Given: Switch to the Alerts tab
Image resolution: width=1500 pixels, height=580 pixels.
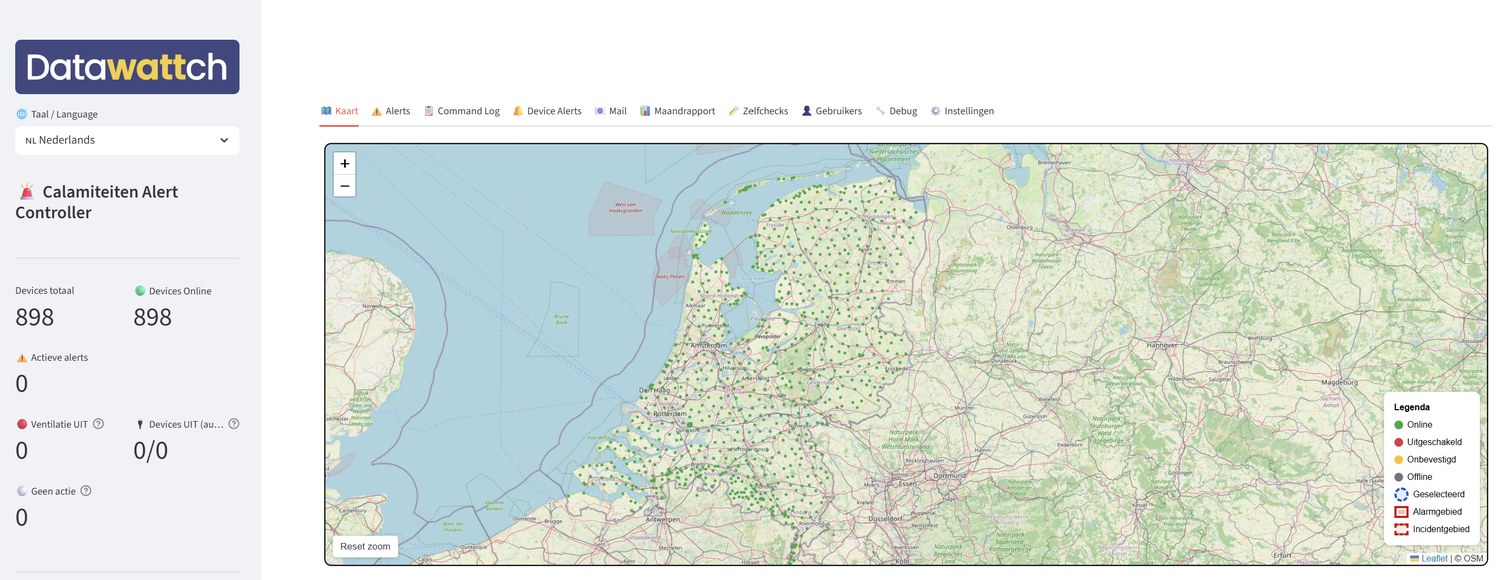Looking at the screenshot, I should (x=391, y=111).
